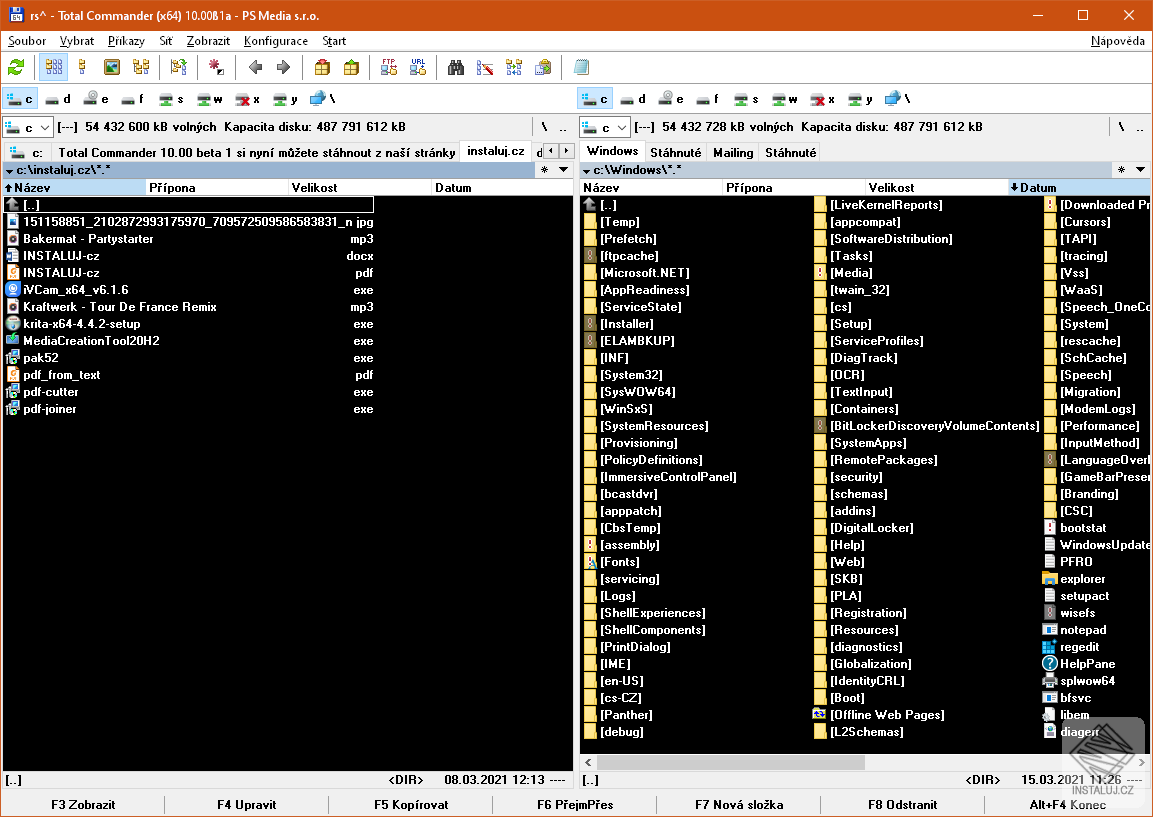Image resolution: width=1153 pixels, height=817 pixels.
Task: Click right panel horizontal scrollbar thumb
Action: coord(731,763)
